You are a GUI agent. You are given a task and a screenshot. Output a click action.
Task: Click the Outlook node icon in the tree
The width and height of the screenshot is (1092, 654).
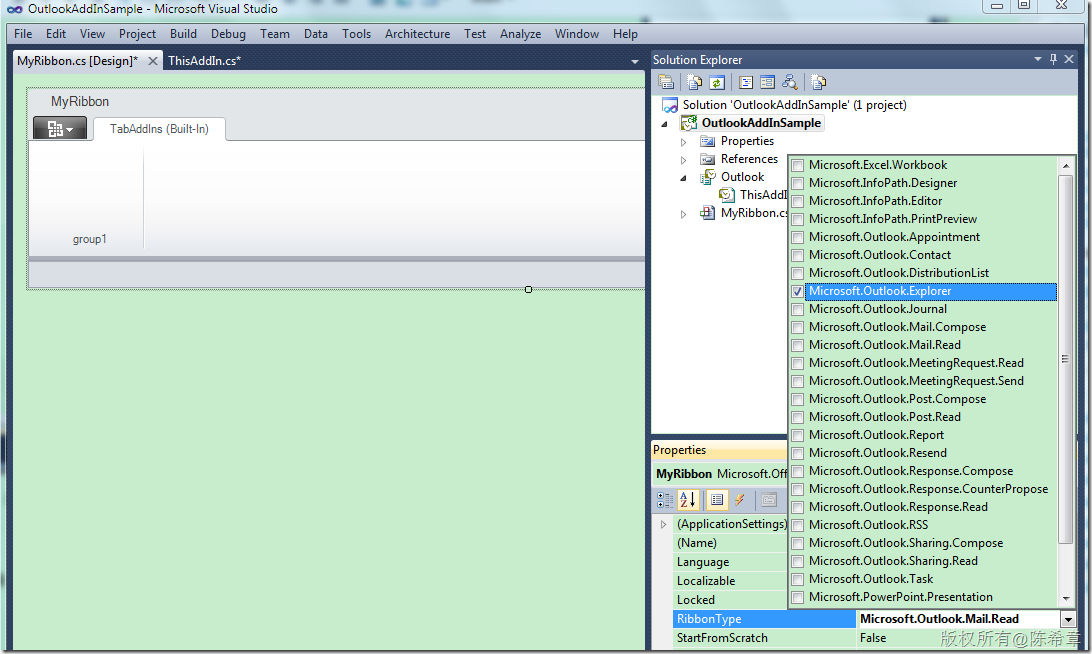coord(708,177)
